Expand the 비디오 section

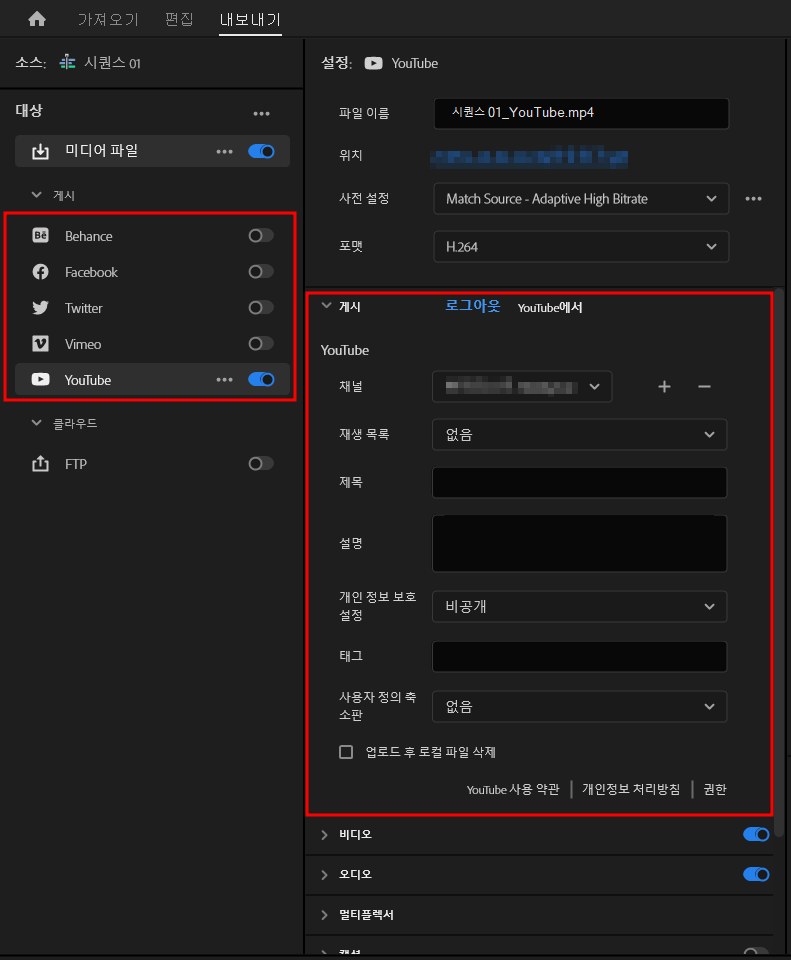[x=324, y=834]
